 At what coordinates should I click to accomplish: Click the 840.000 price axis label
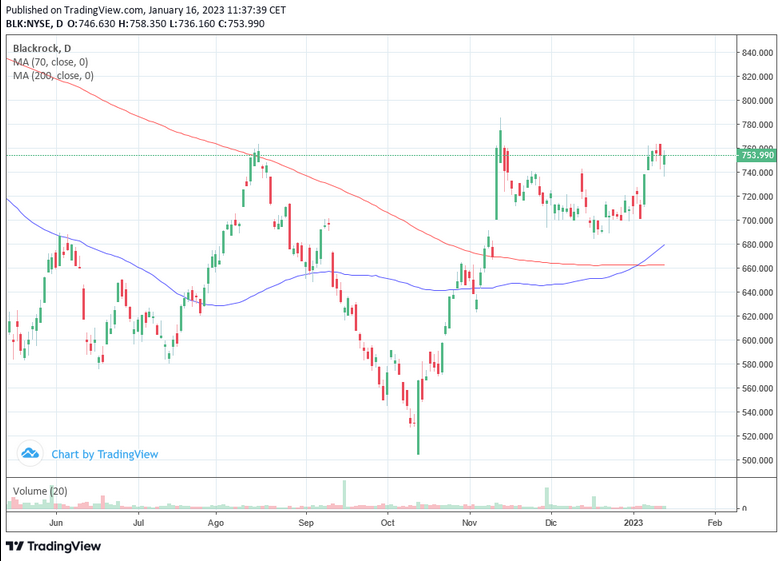757,53
